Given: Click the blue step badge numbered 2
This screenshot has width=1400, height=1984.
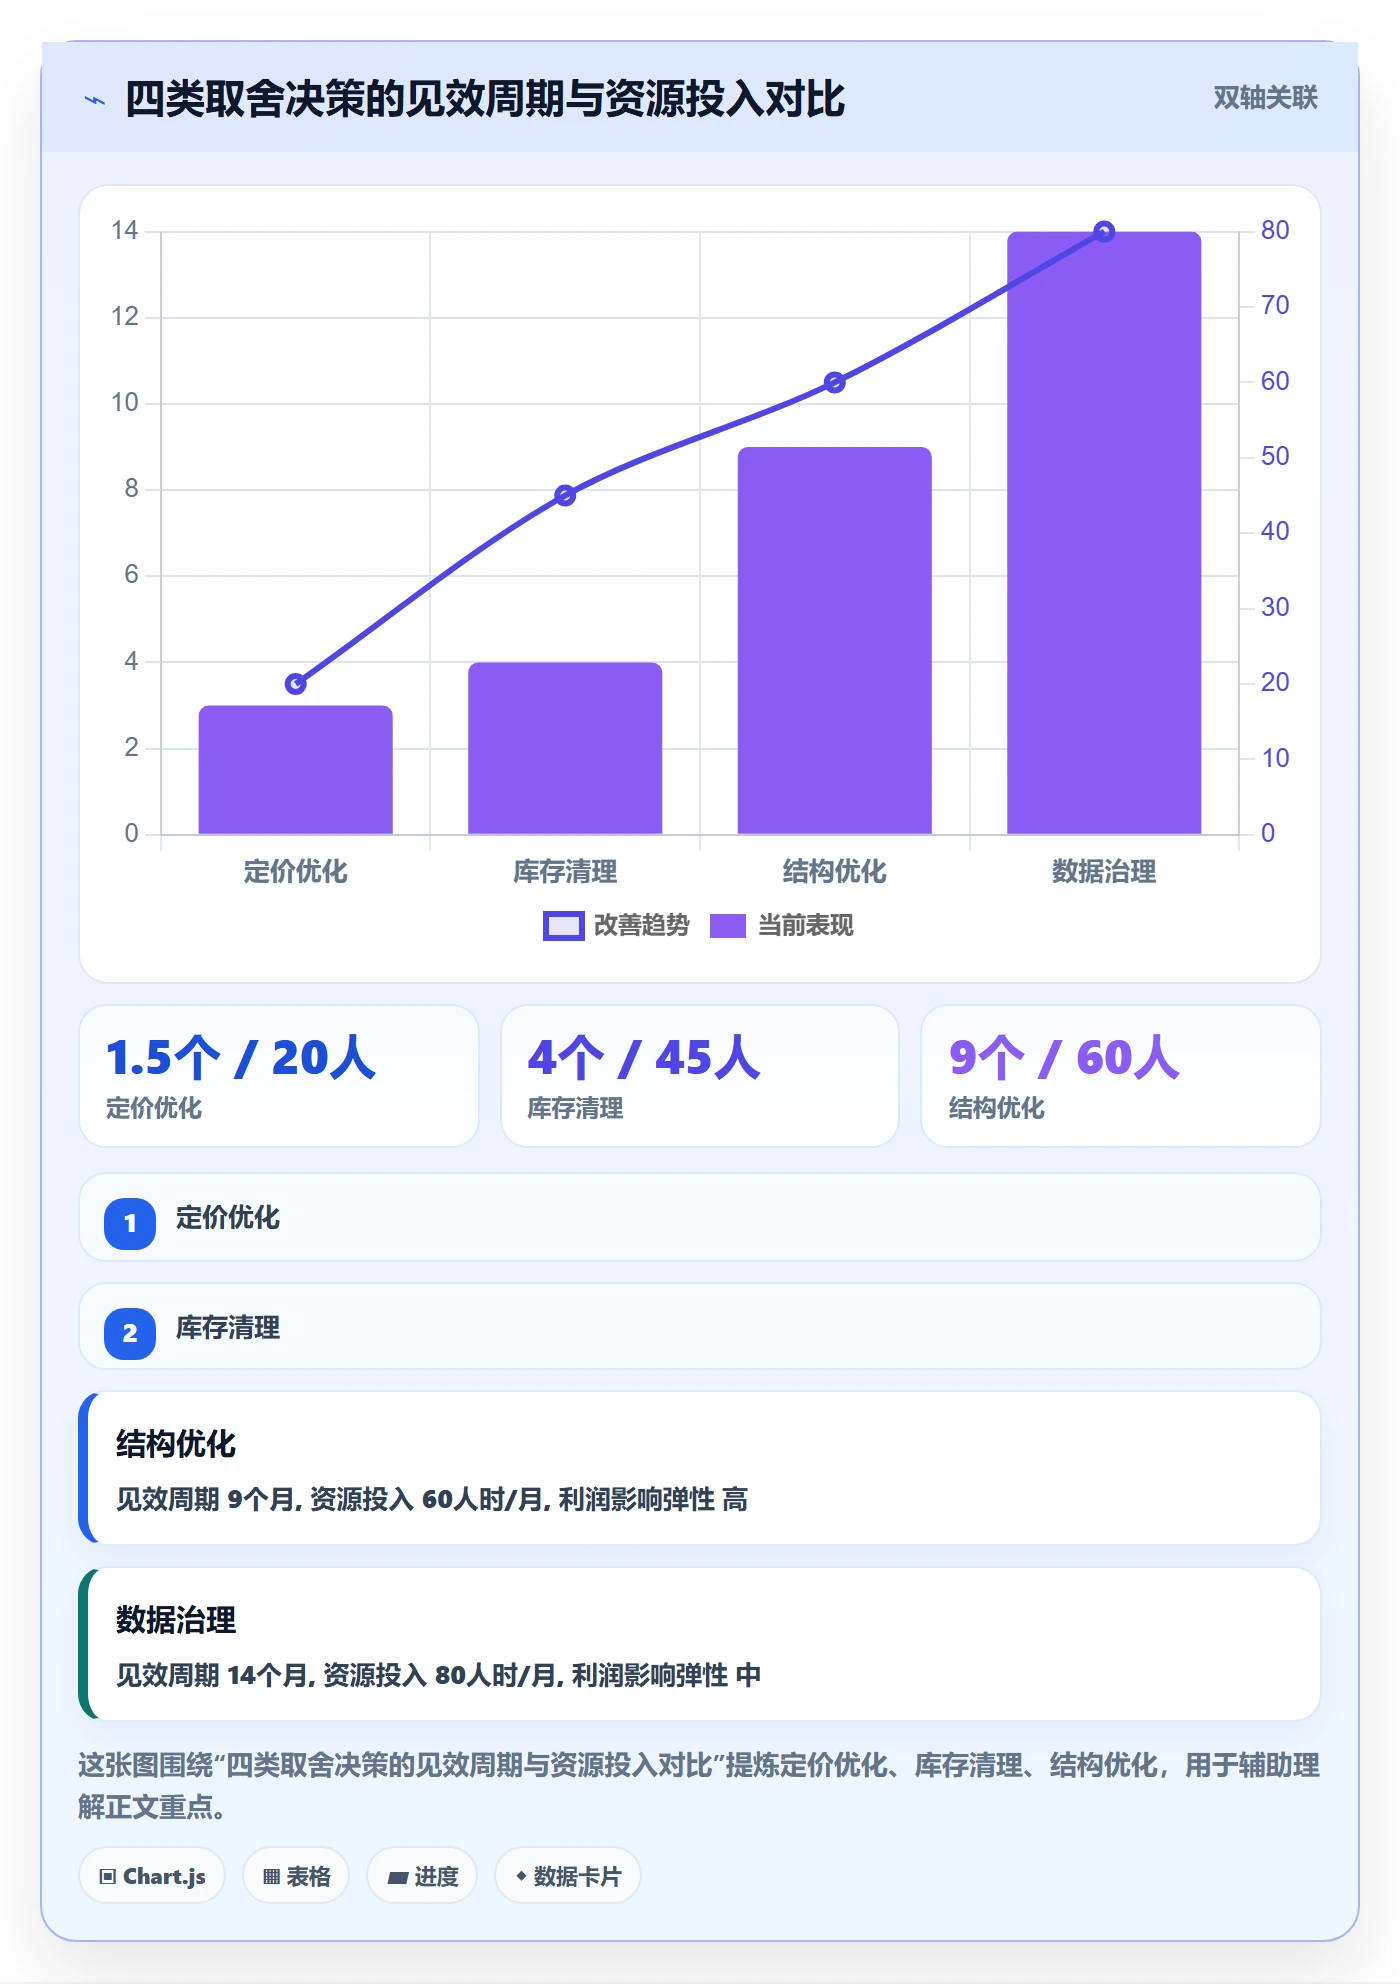Looking at the screenshot, I should (x=130, y=1333).
